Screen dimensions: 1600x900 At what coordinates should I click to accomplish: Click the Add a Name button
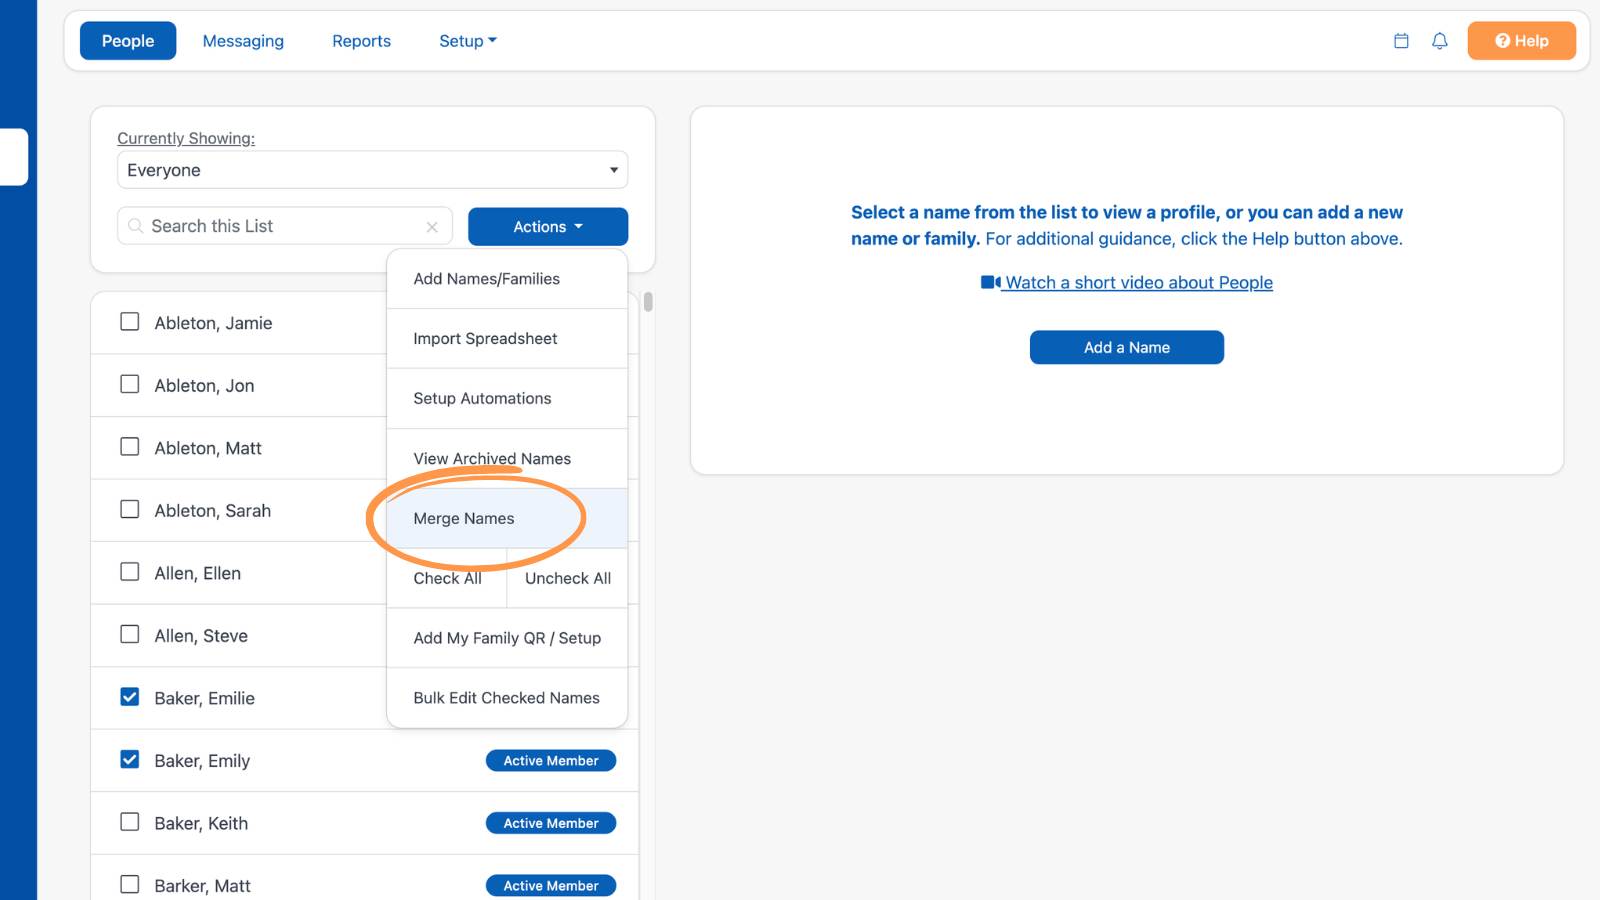click(x=1127, y=347)
